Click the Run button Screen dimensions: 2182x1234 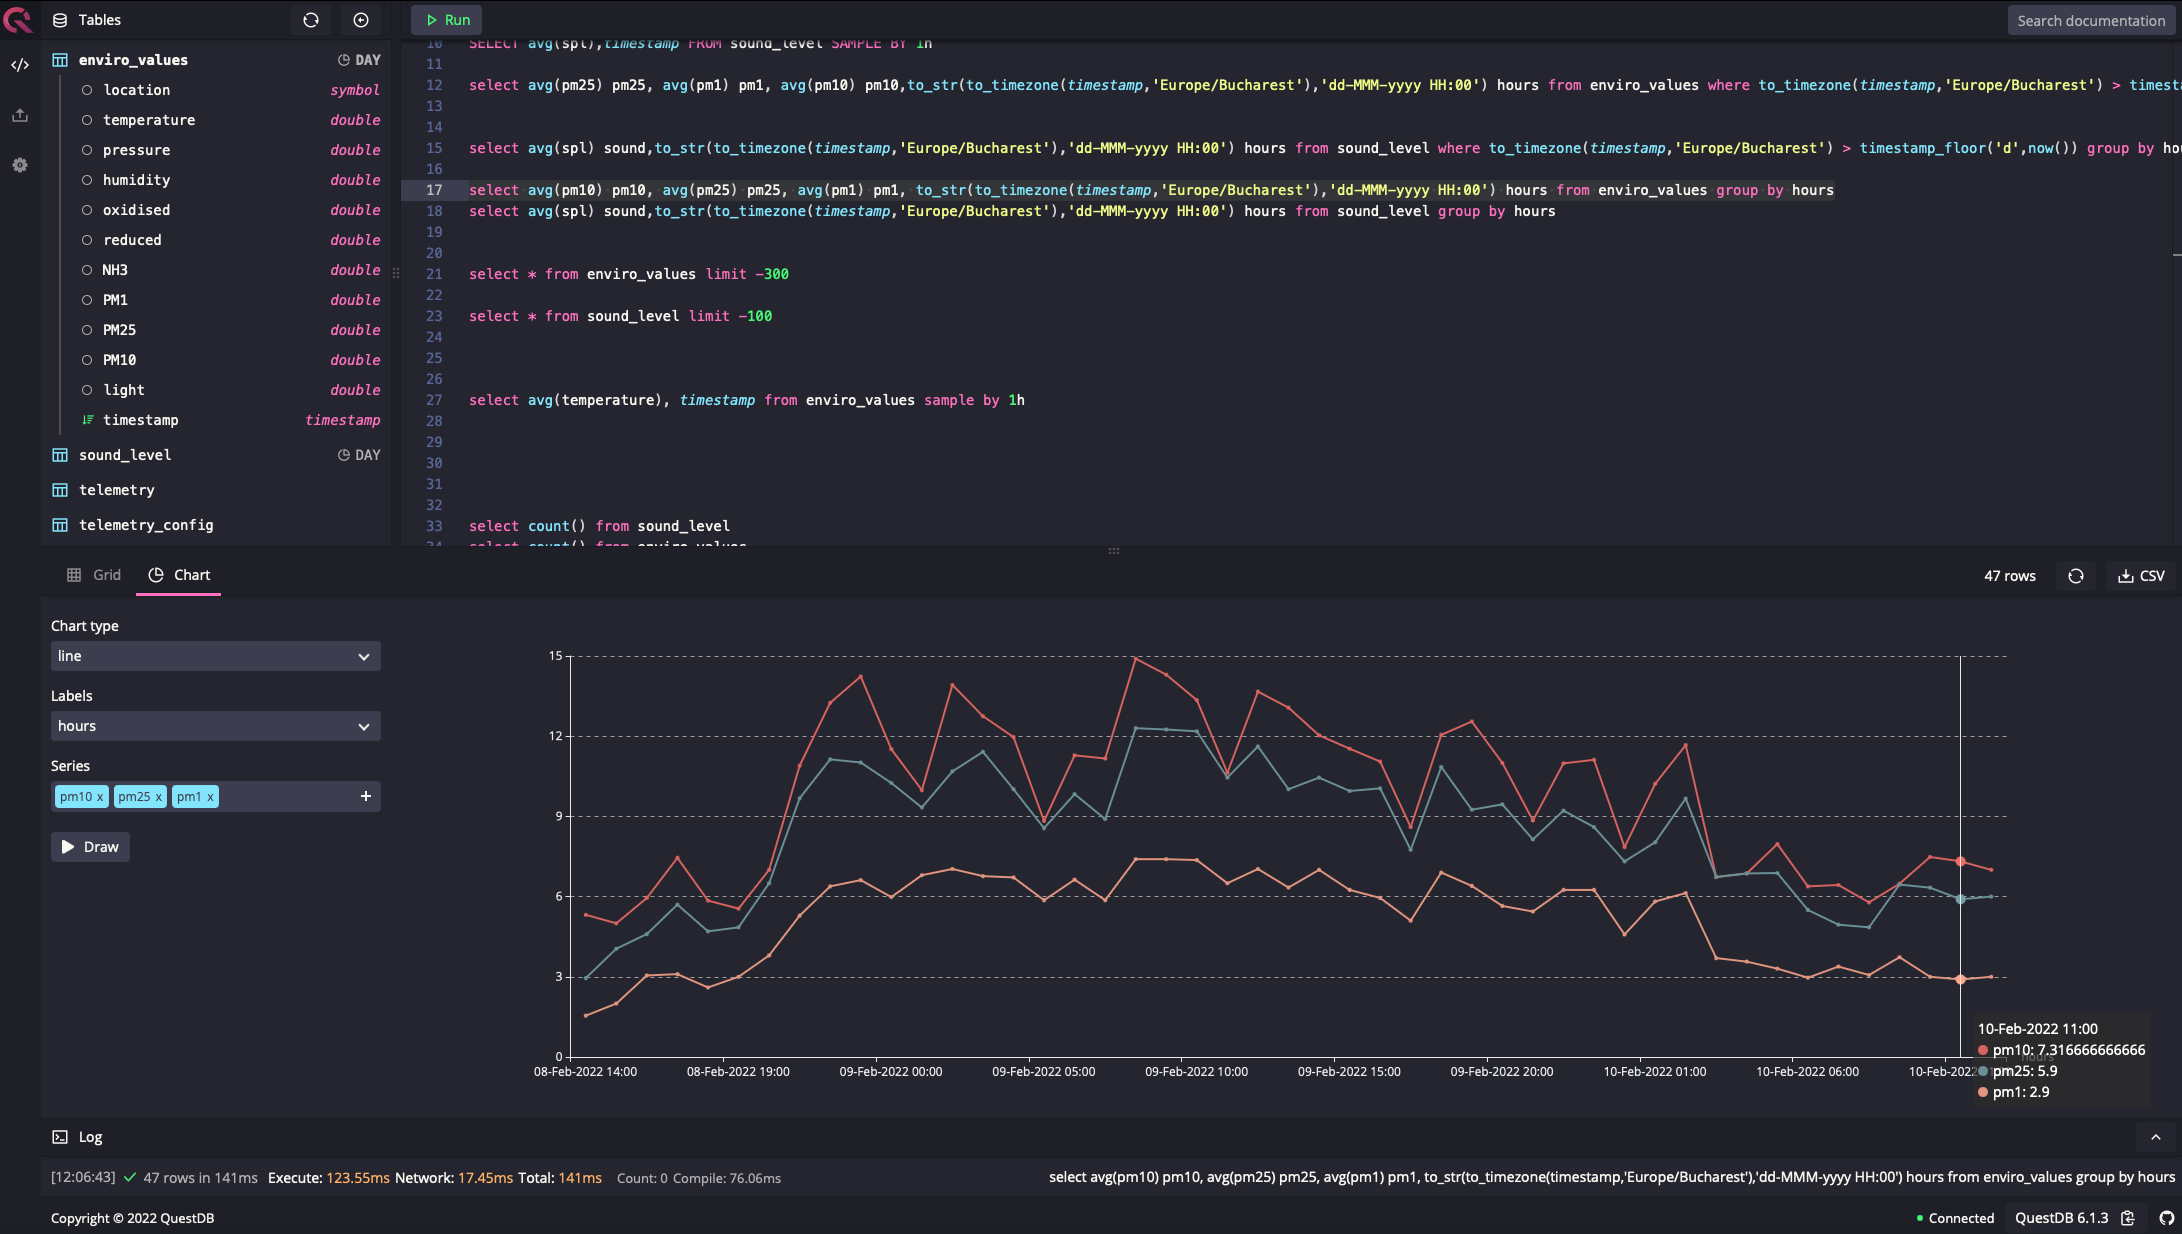447,20
